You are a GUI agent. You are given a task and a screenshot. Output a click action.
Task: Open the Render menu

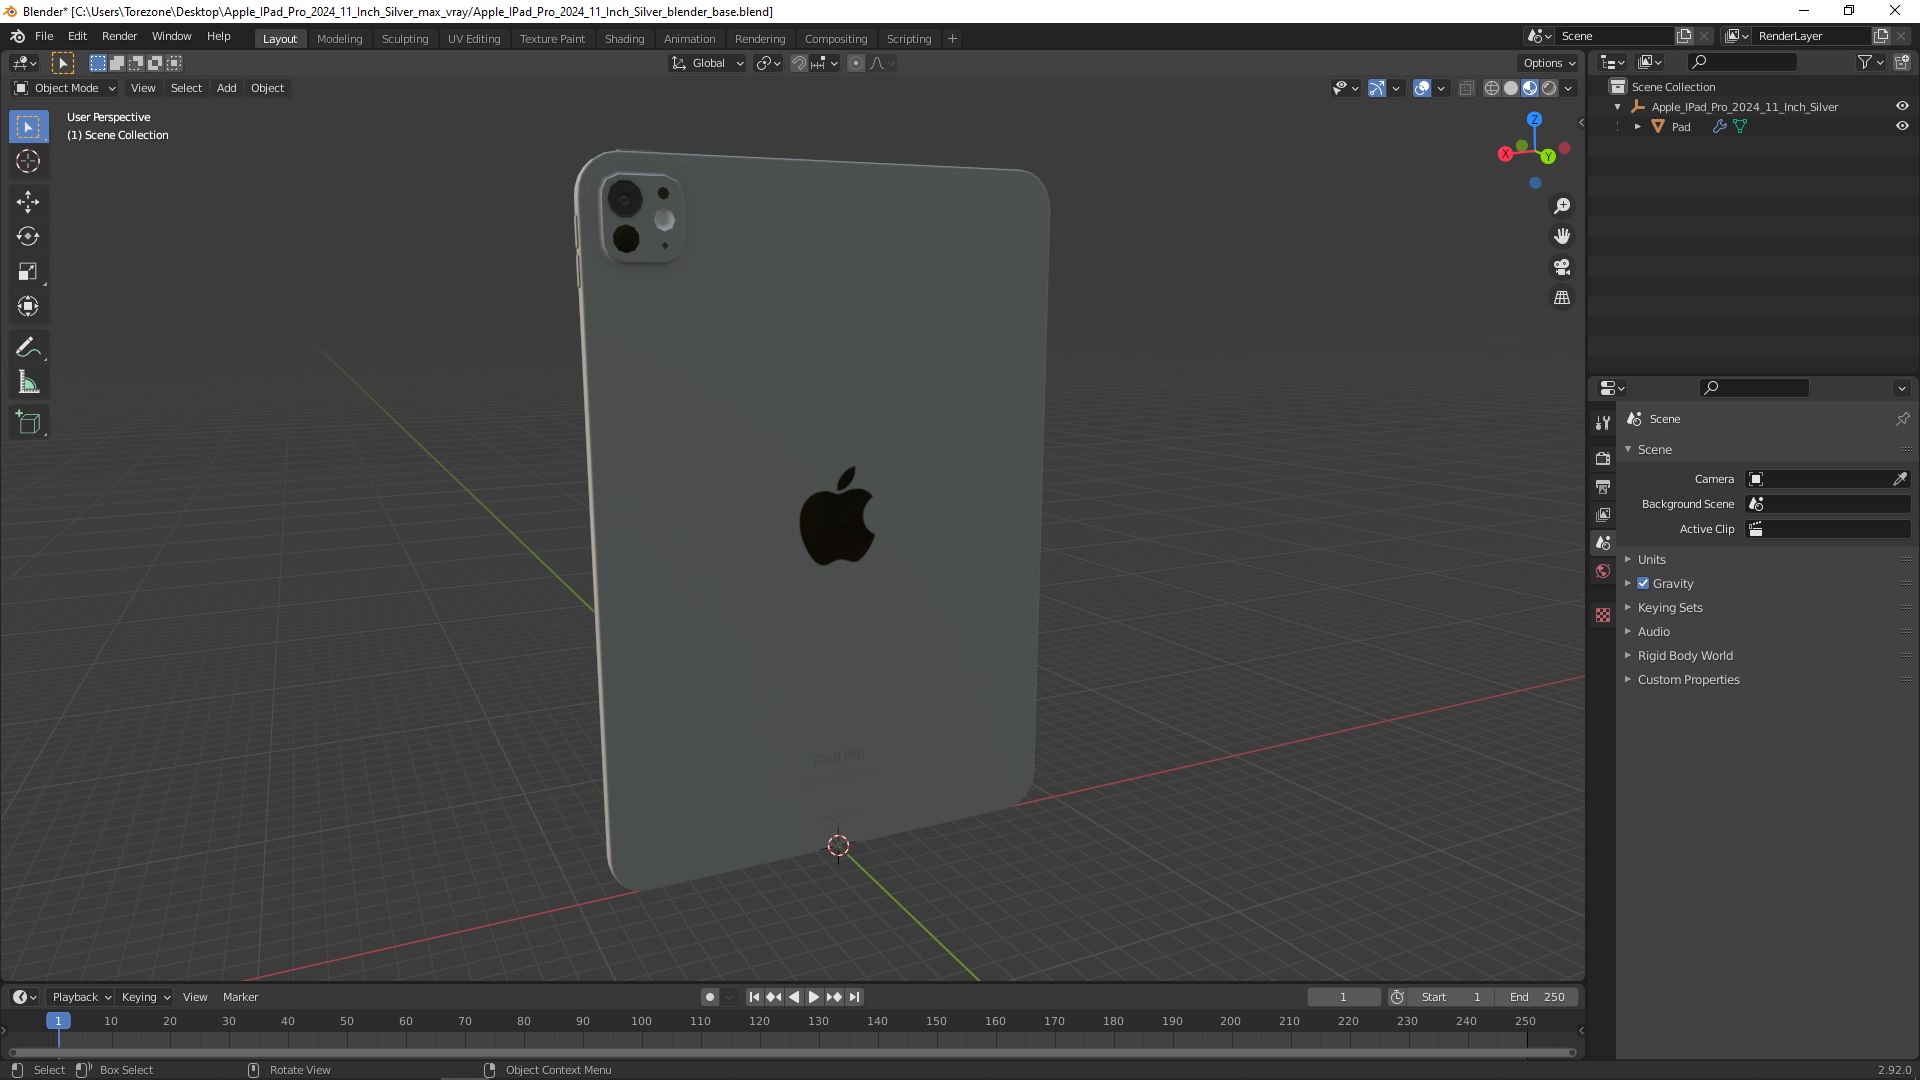pyautogui.click(x=119, y=36)
